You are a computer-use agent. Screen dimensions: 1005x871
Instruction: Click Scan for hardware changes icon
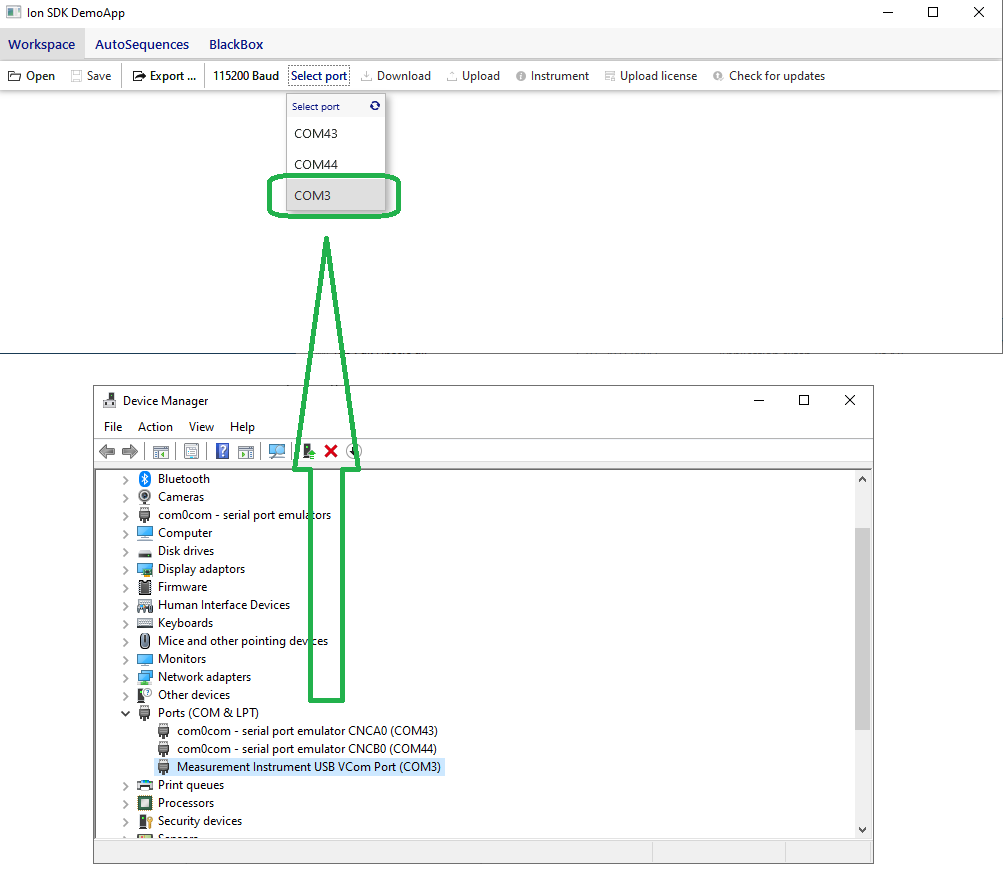[x=277, y=452]
